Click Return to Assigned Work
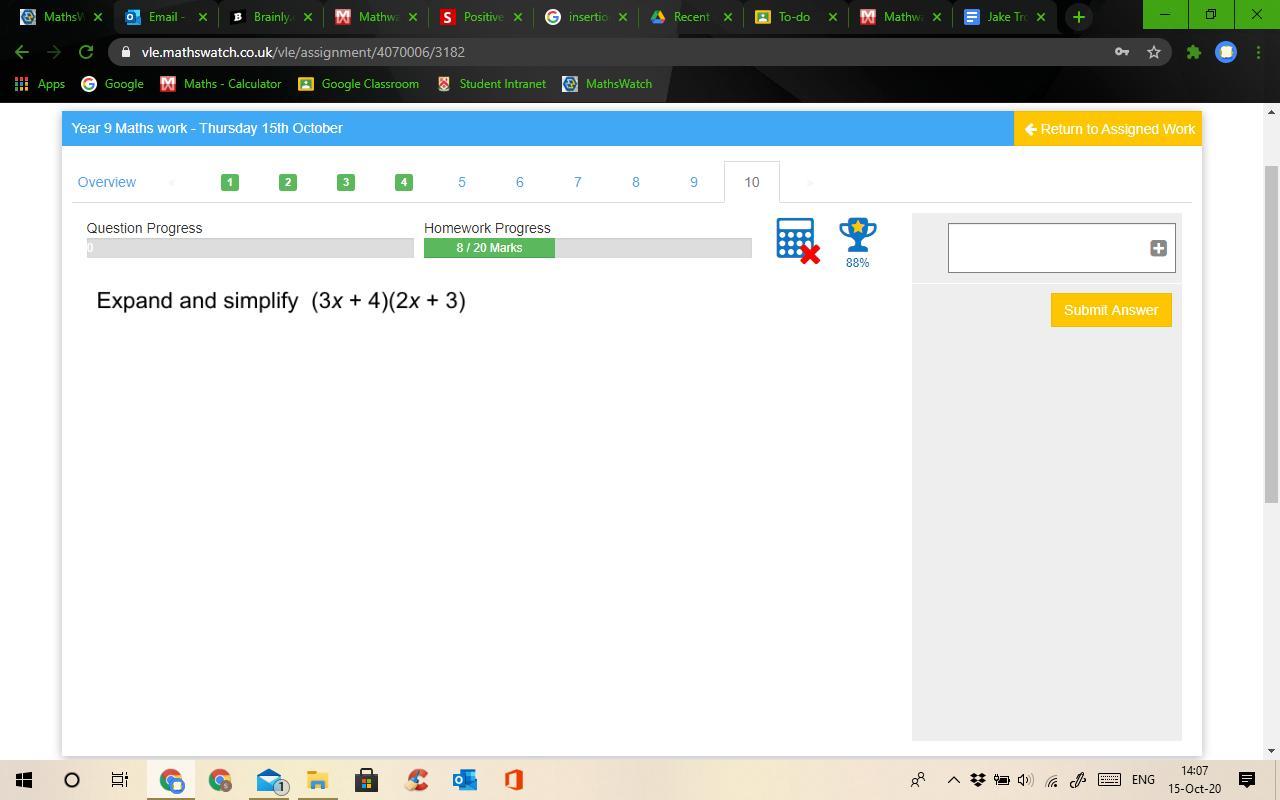This screenshot has width=1280, height=800. 1108,129
